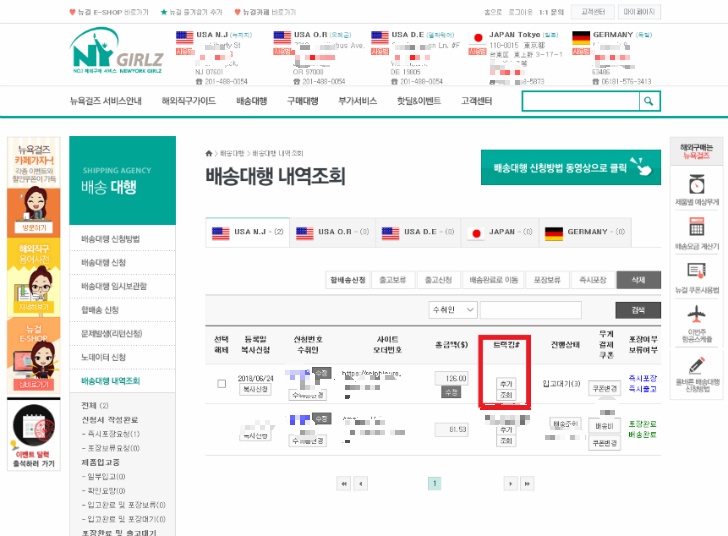Click the magnifier search icon in header
Screen dimensions: 728x536
649,101
